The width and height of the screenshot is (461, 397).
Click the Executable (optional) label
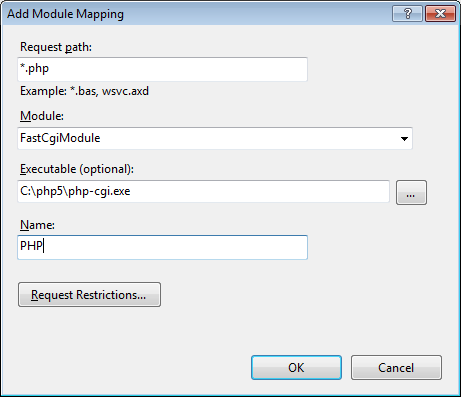[77, 169]
